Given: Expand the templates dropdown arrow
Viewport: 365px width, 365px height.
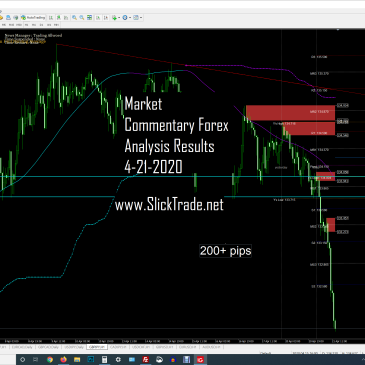Looking at the screenshot, I should [141, 18].
